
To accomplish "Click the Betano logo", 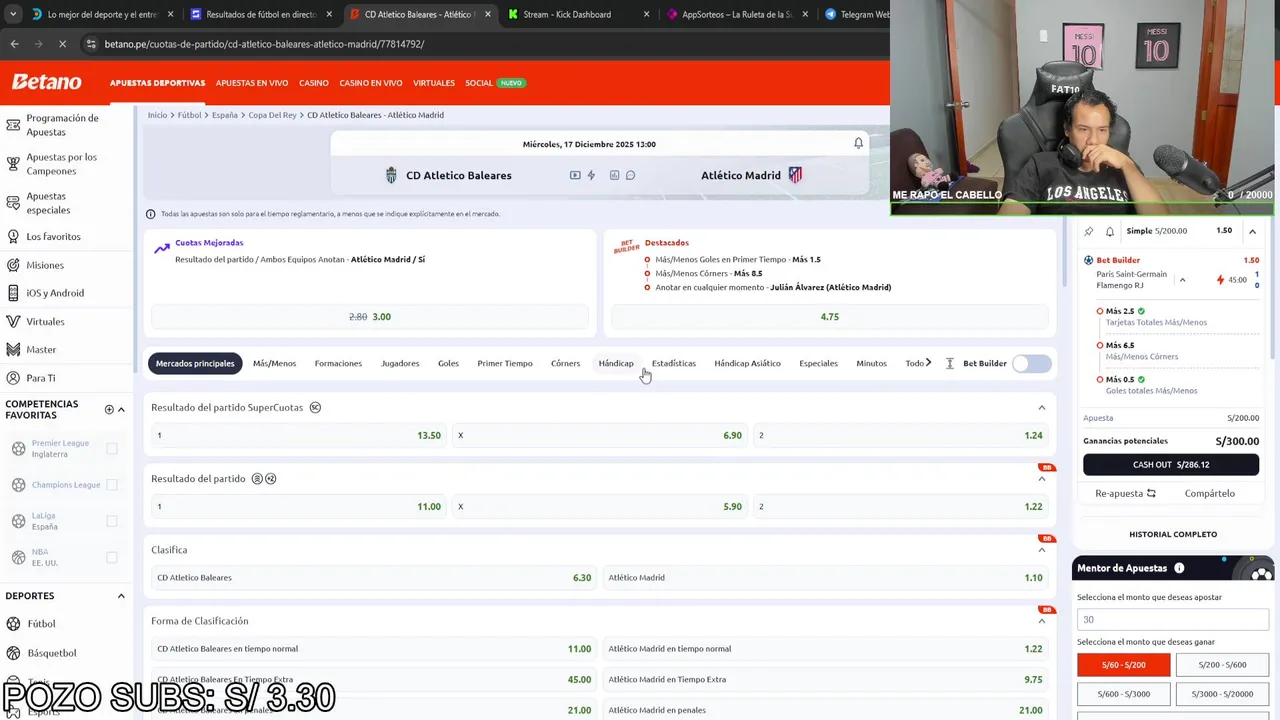I will tap(46, 82).
